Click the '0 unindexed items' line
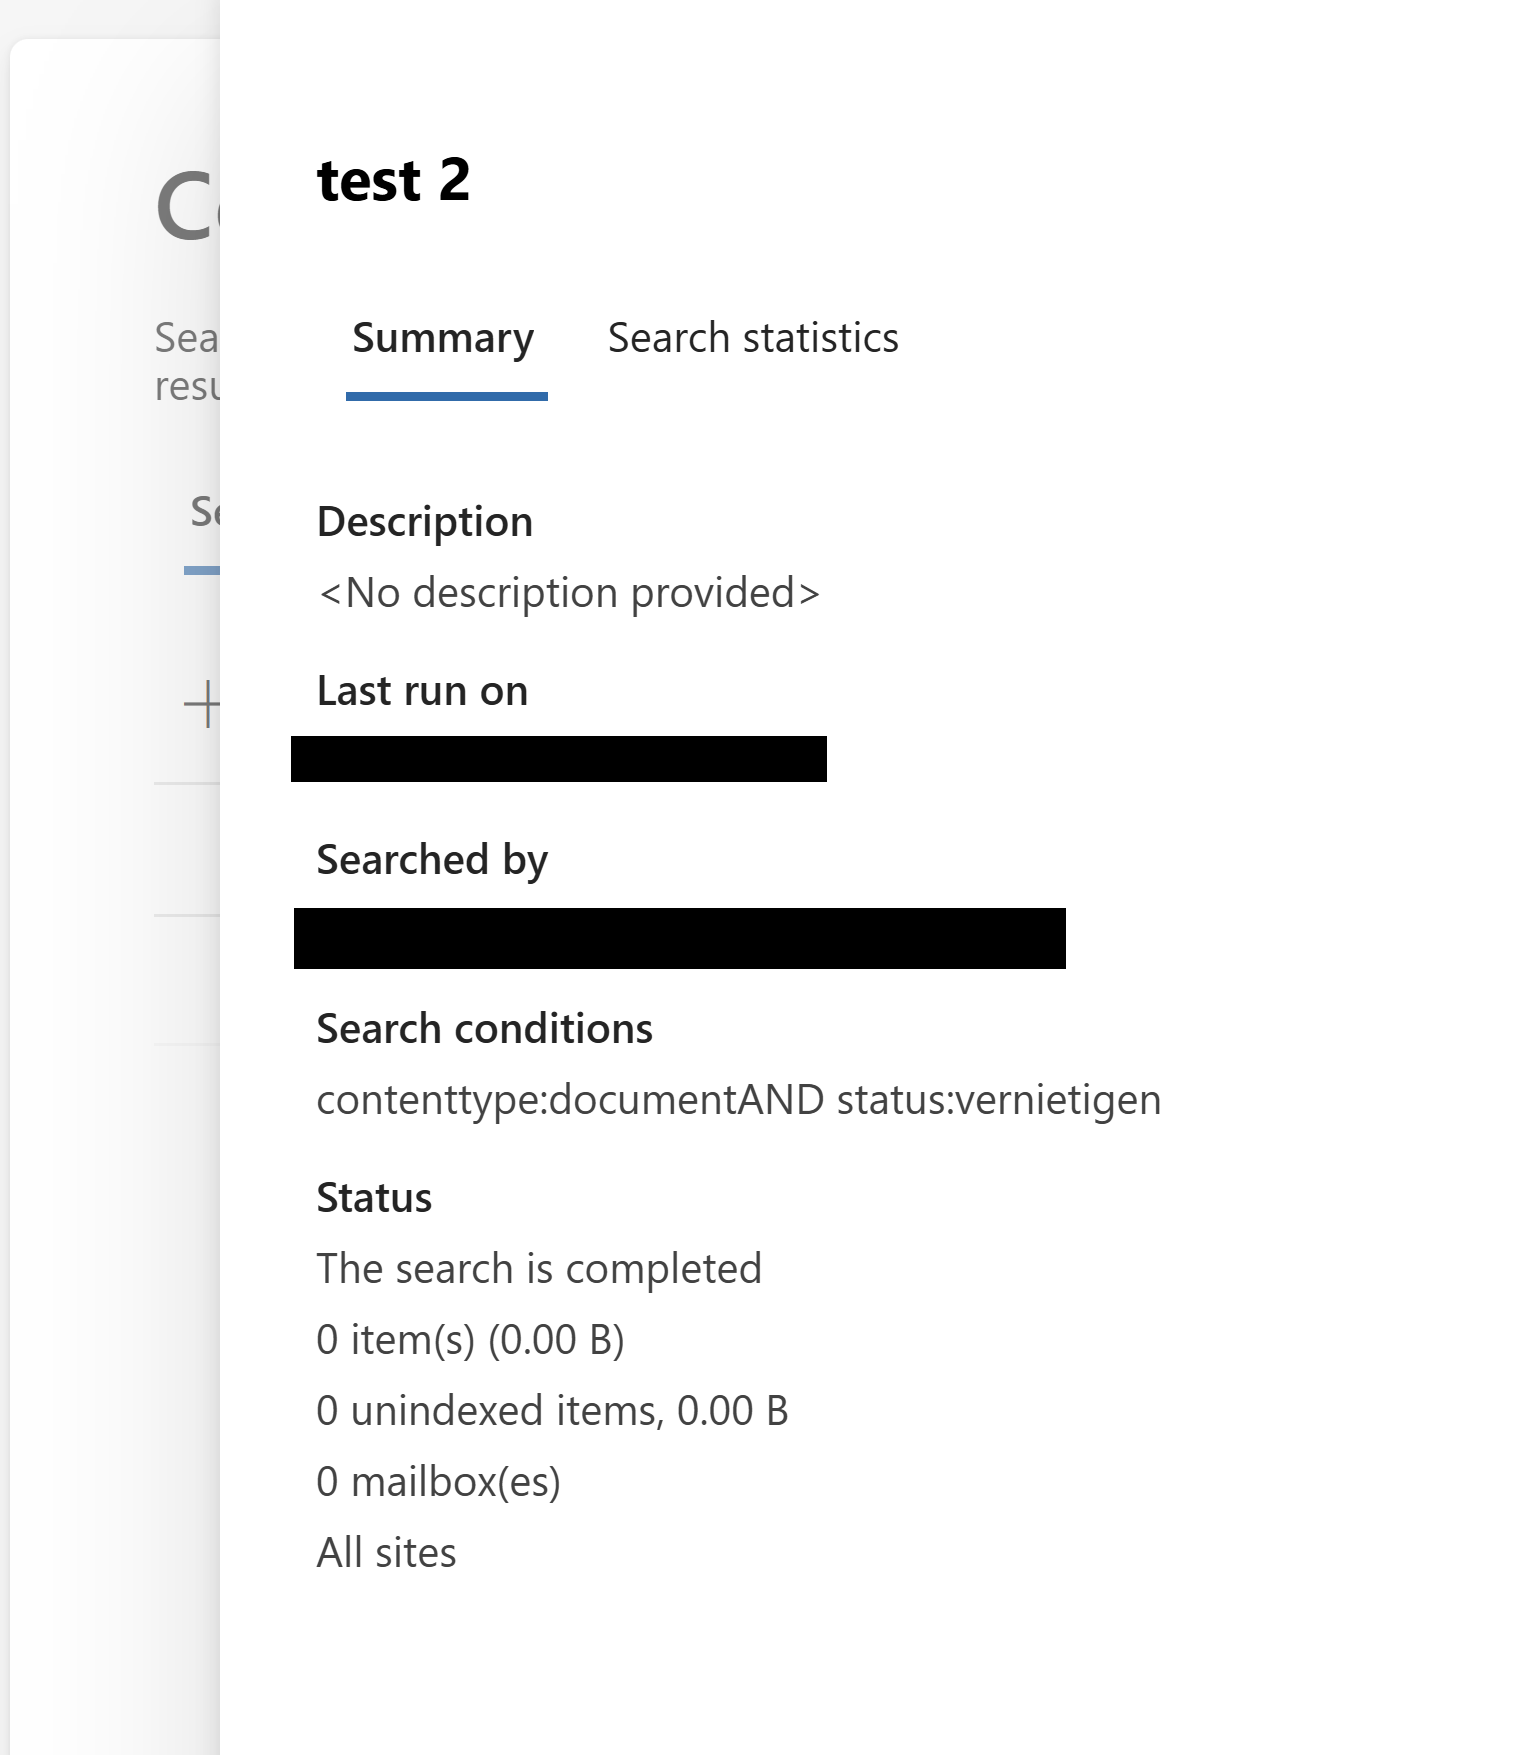The height and width of the screenshot is (1755, 1528). pos(552,1411)
